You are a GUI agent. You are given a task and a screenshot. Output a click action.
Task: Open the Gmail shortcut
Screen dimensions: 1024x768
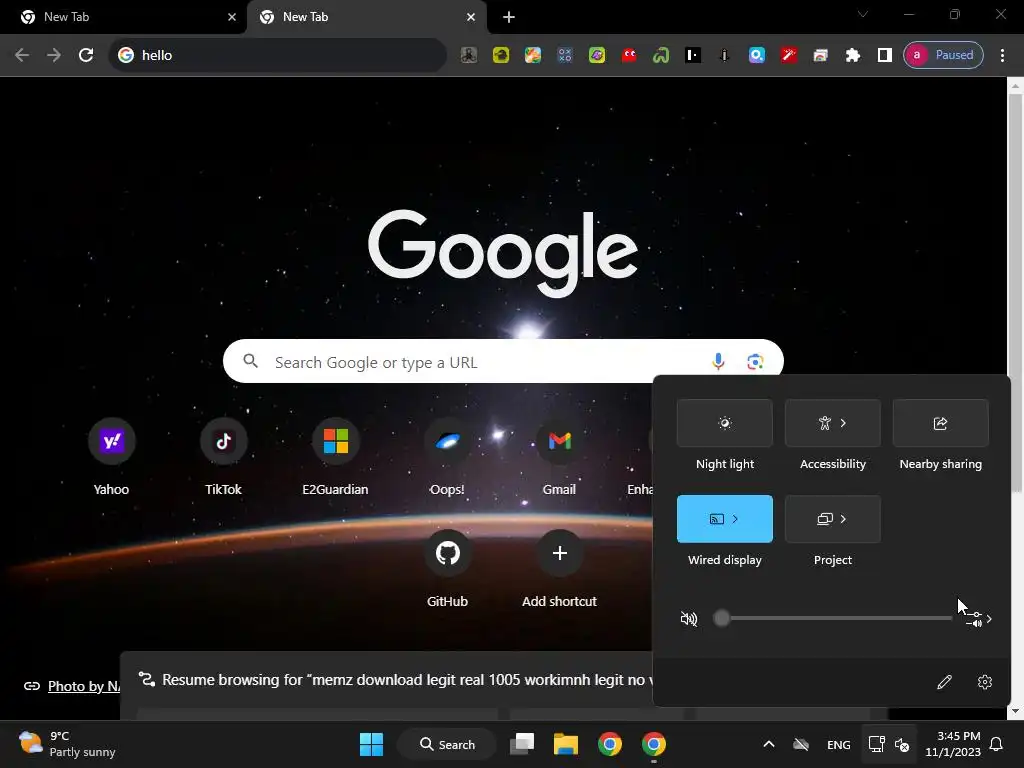559,456
